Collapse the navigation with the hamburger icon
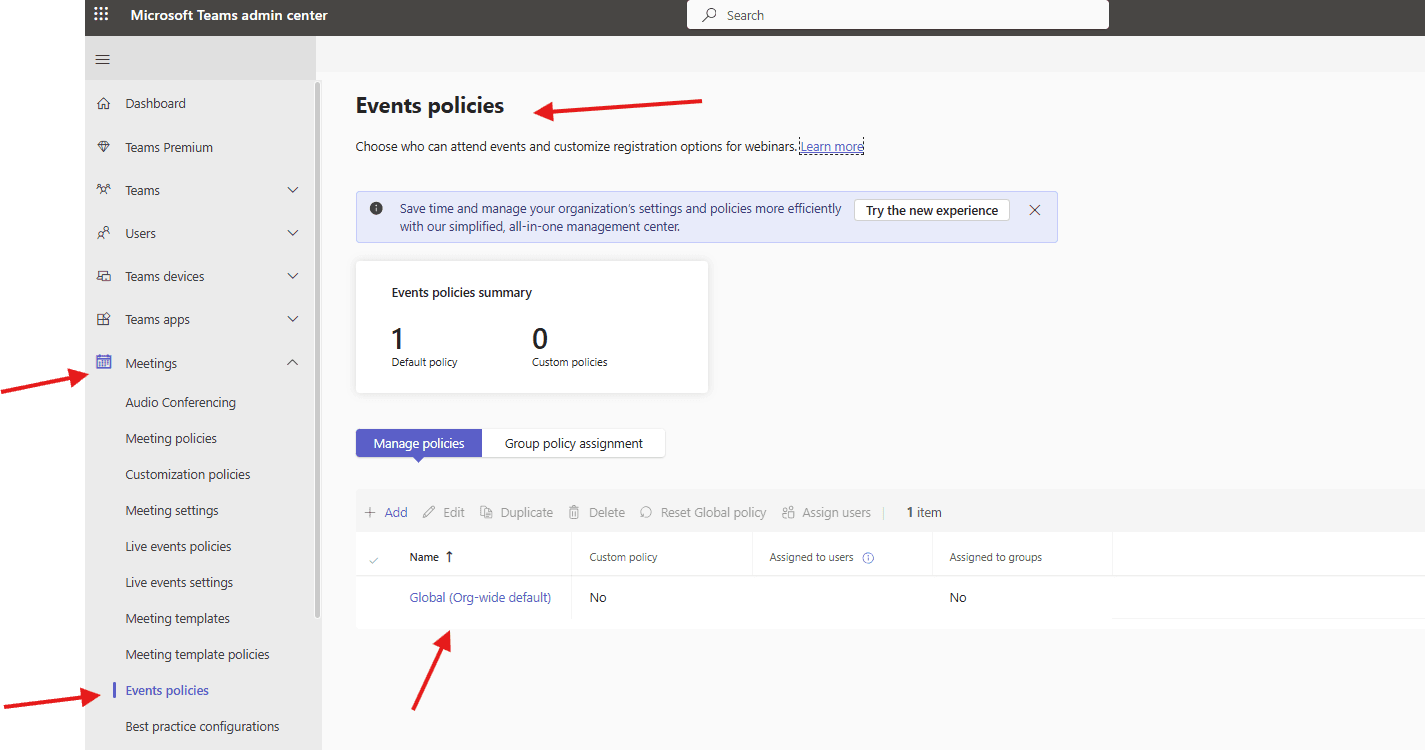The width and height of the screenshot is (1425, 750). (101, 59)
